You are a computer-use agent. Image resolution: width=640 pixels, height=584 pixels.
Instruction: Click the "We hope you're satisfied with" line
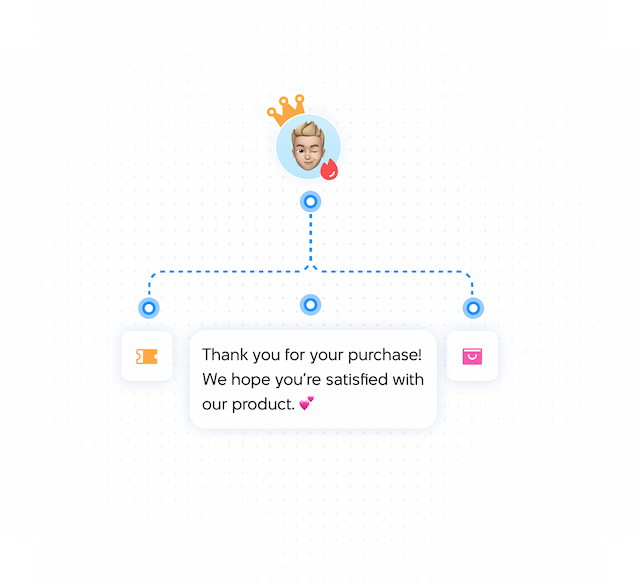click(312, 380)
